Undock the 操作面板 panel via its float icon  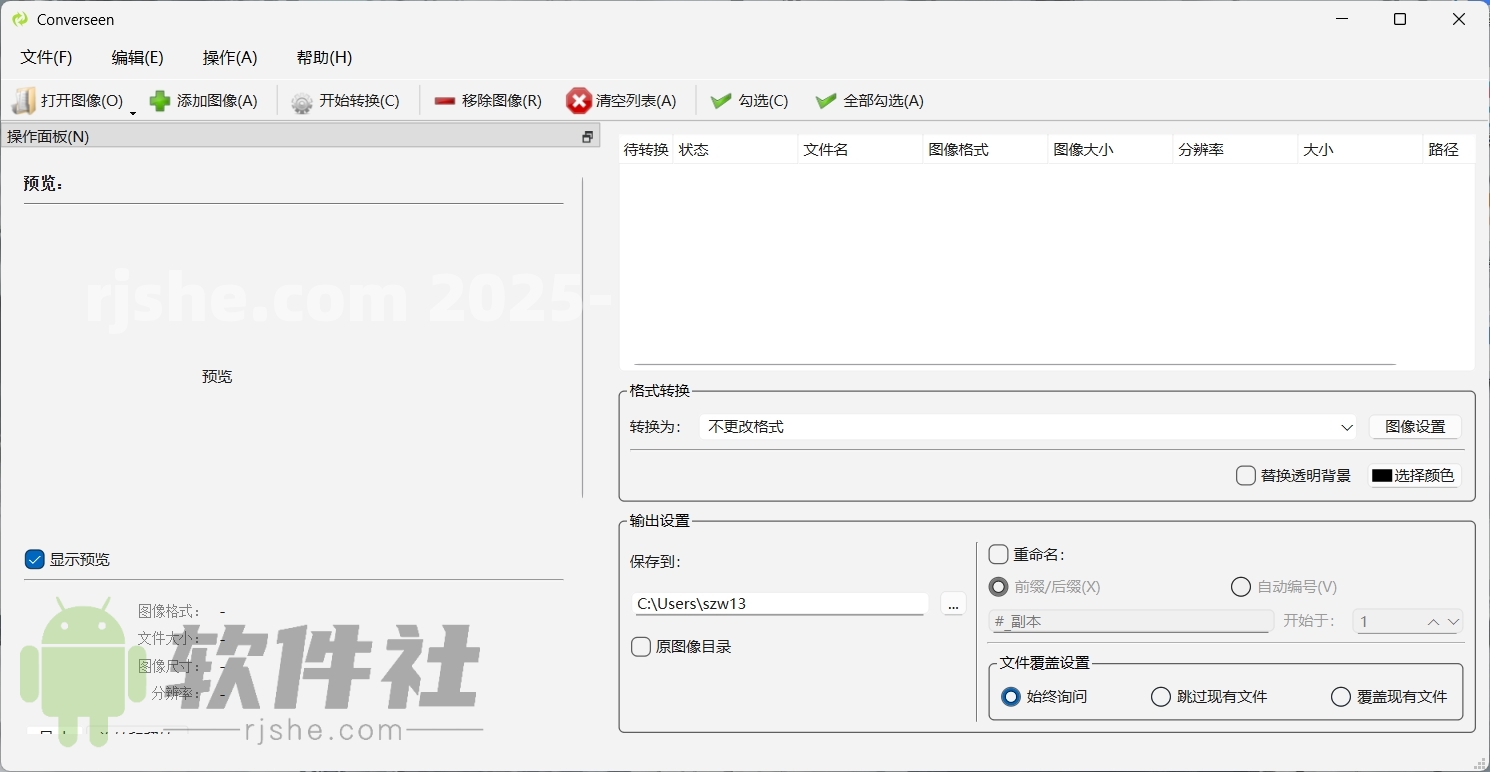pyautogui.click(x=587, y=136)
